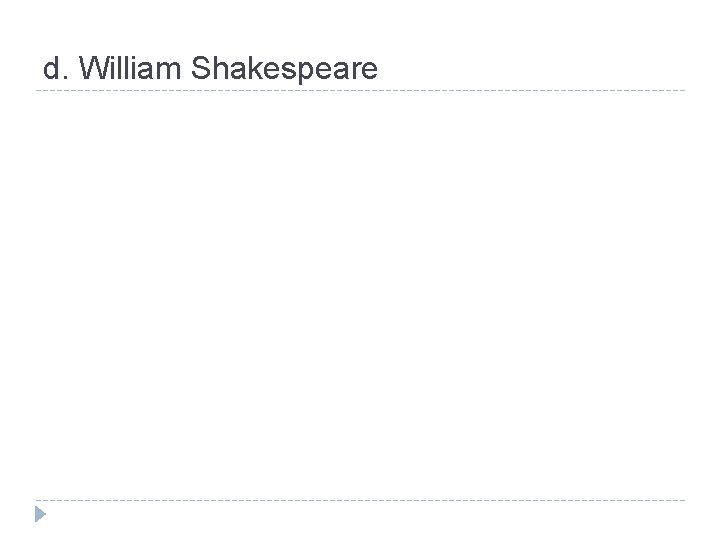The height and width of the screenshot is (540, 720).
Task: Click the dashed line above the triangle bullet
Action: (x=360, y=500)
